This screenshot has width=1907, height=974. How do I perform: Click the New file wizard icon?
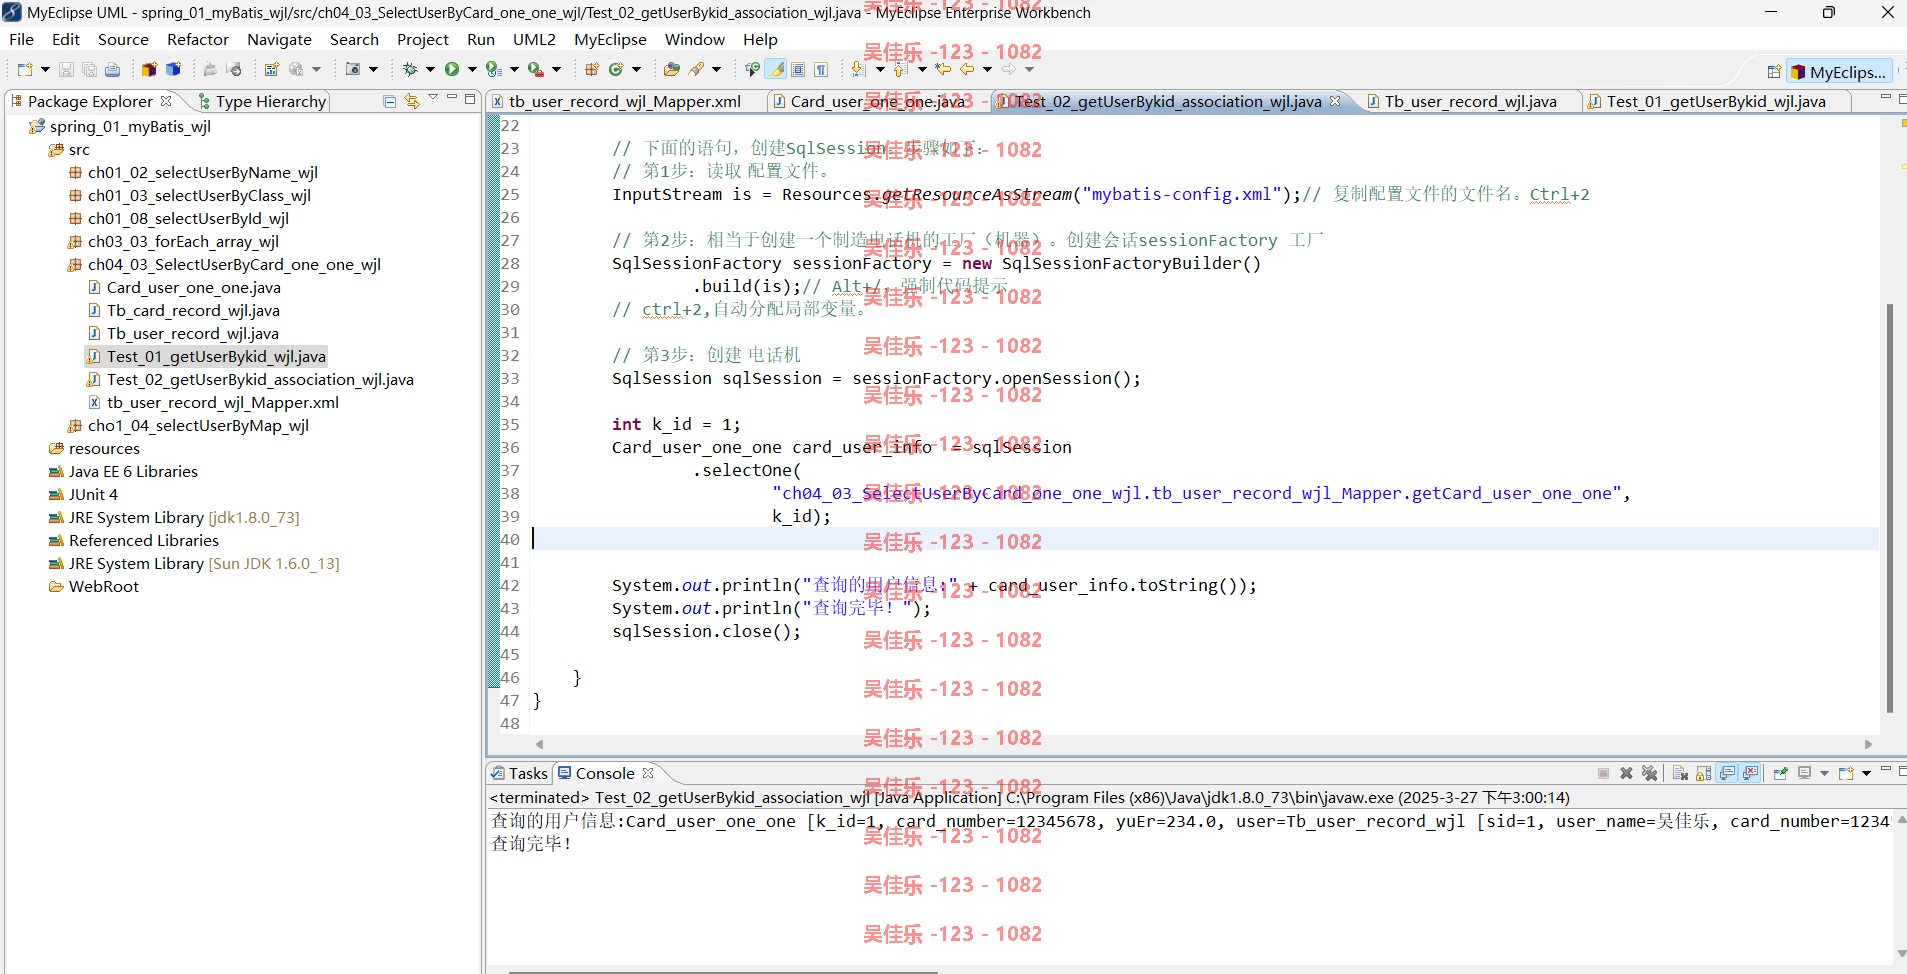point(25,69)
